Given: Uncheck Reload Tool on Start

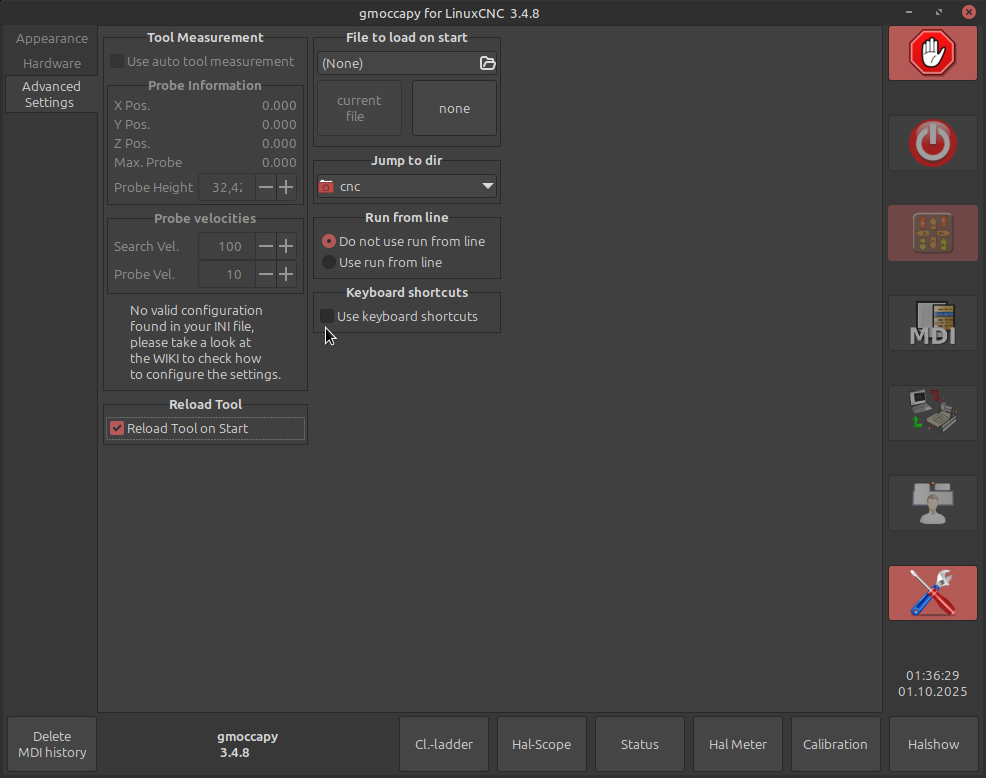Looking at the screenshot, I should click(117, 429).
